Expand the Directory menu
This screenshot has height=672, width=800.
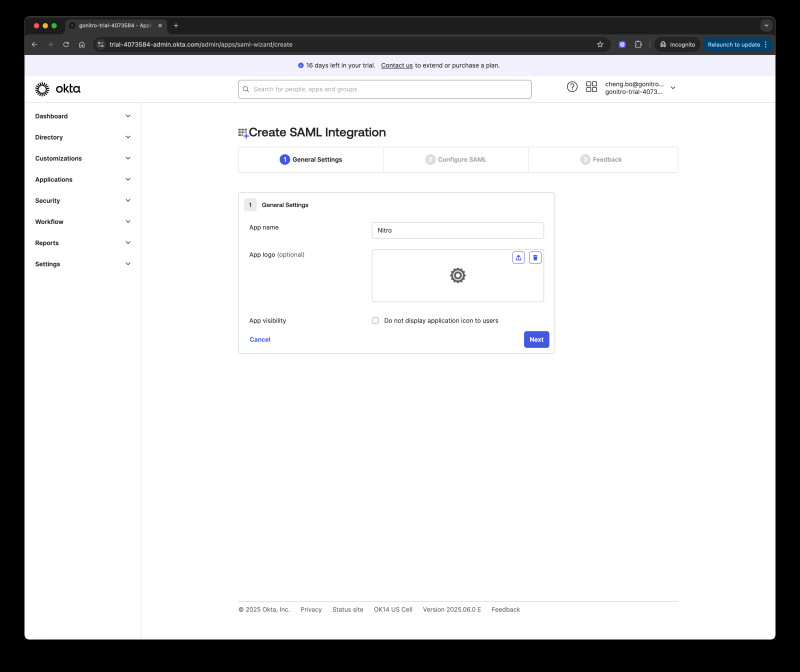pyautogui.click(x=83, y=137)
